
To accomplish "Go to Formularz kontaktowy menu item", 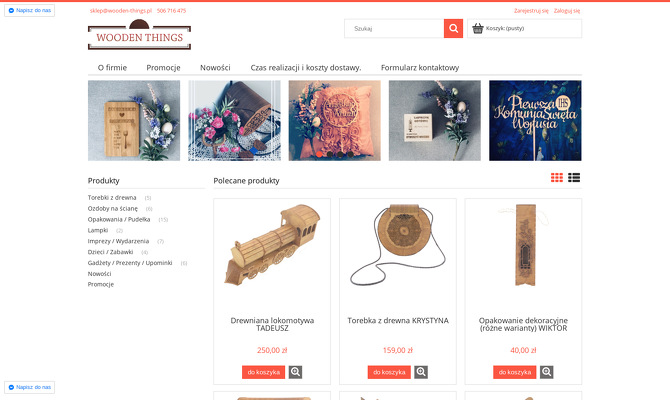I will [x=420, y=68].
